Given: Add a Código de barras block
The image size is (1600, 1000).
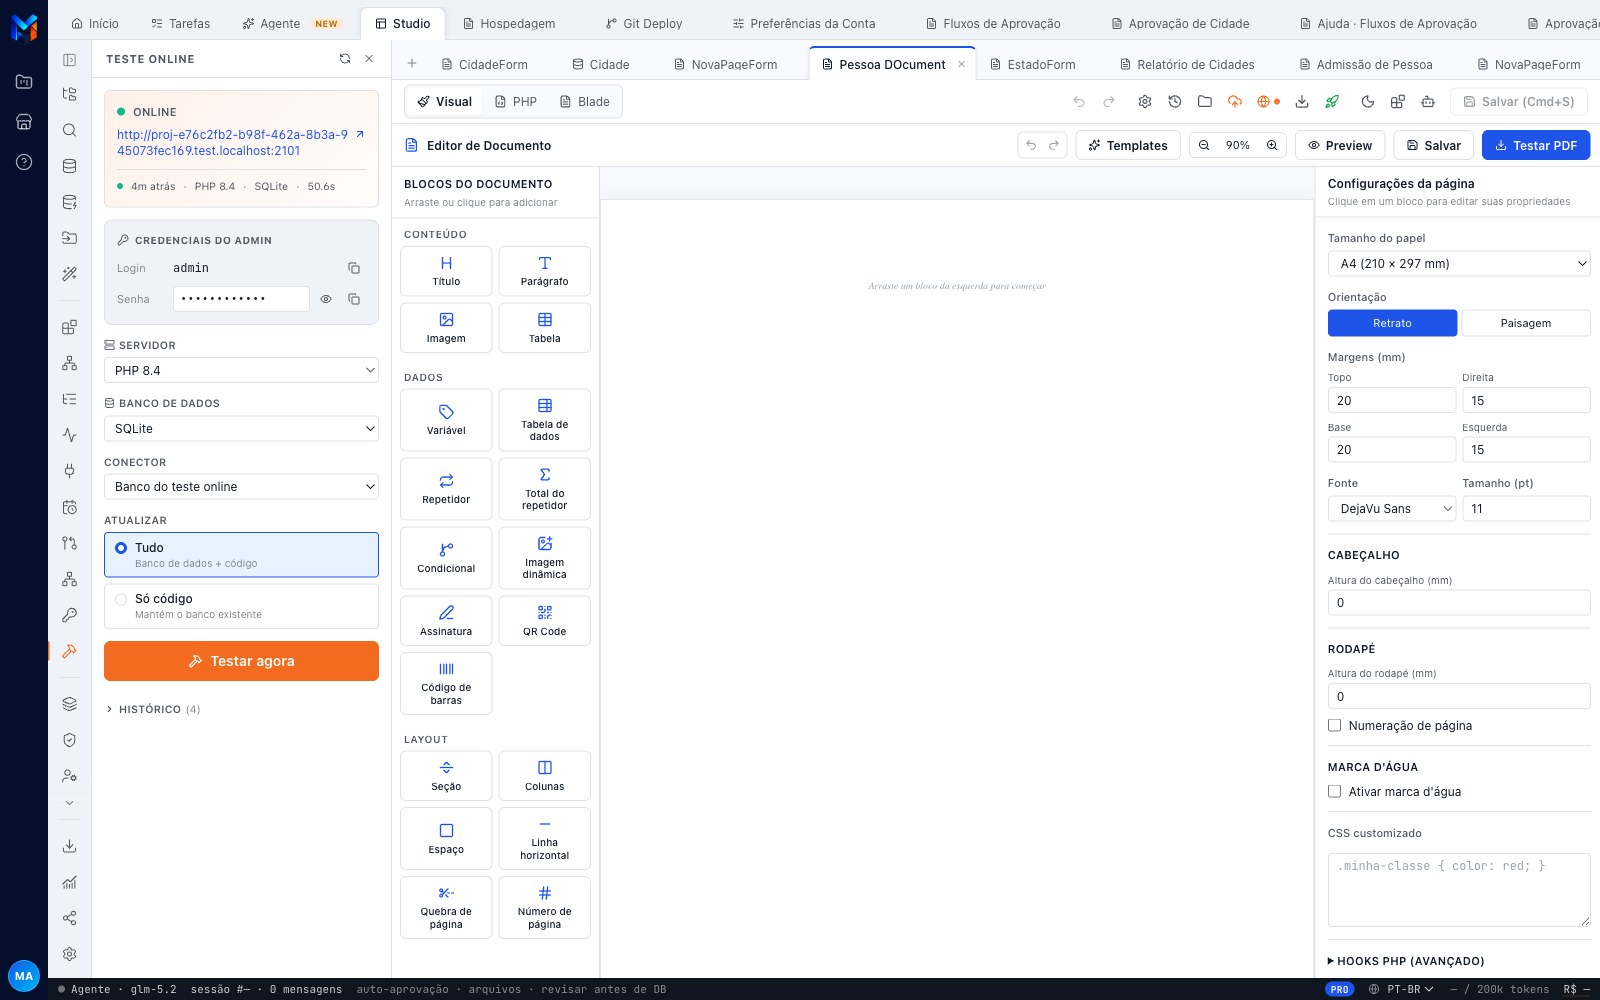Looking at the screenshot, I should point(446,684).
